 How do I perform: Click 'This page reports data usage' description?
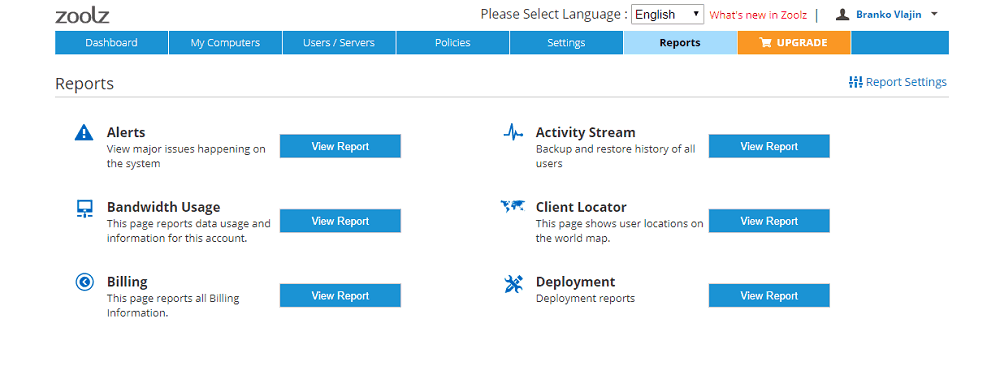coord(189,231)
